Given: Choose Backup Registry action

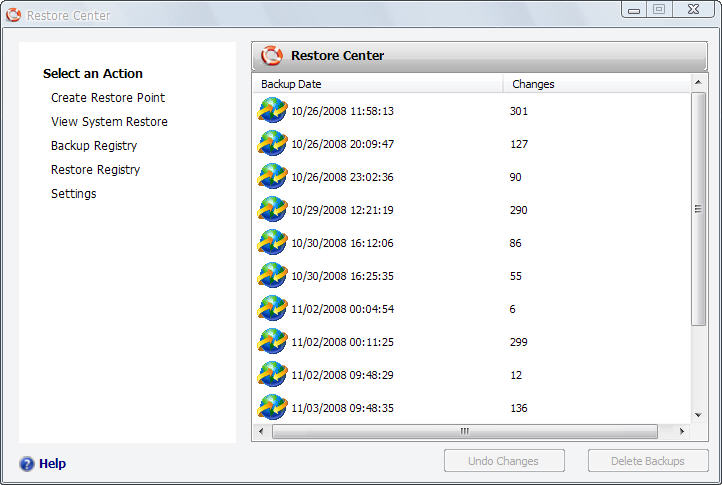Looking at the screenshot, I should tap(94, 146).
